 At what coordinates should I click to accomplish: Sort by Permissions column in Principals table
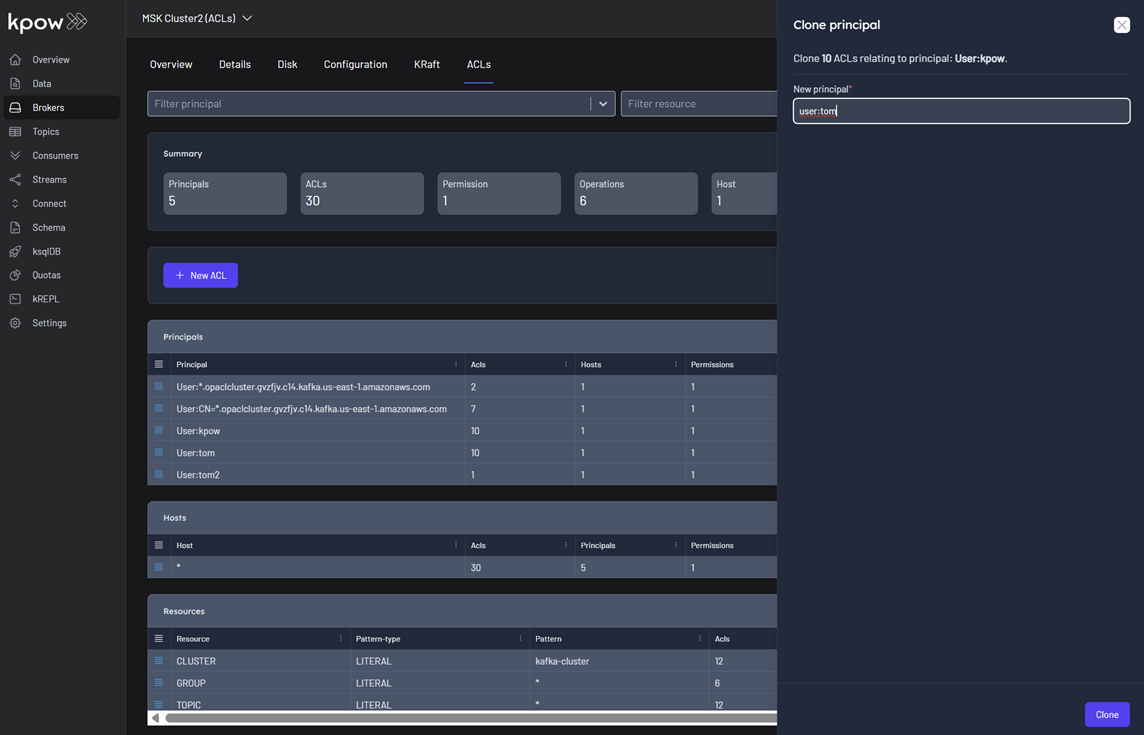coord(712,364)
